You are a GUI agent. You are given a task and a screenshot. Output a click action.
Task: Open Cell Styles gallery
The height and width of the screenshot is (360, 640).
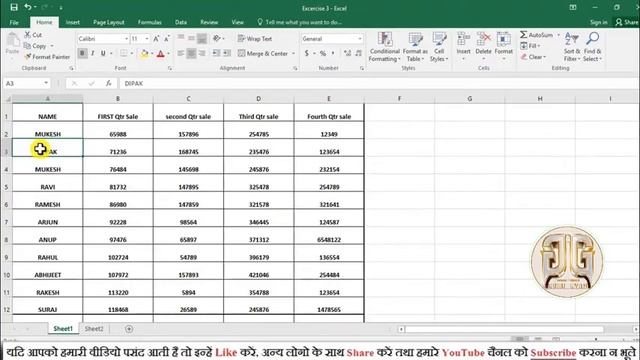click(x=439, y=47)
